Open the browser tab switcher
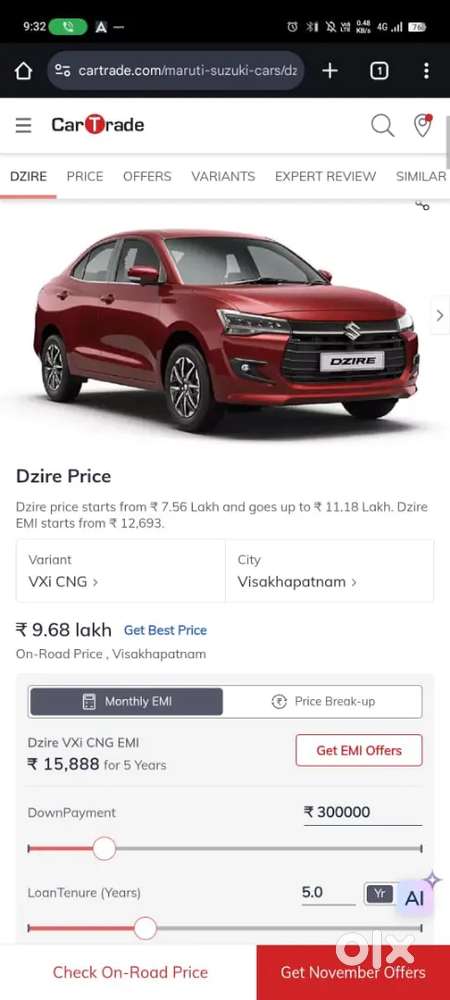This screenshot has height=1000, width=450. point(379,71)
